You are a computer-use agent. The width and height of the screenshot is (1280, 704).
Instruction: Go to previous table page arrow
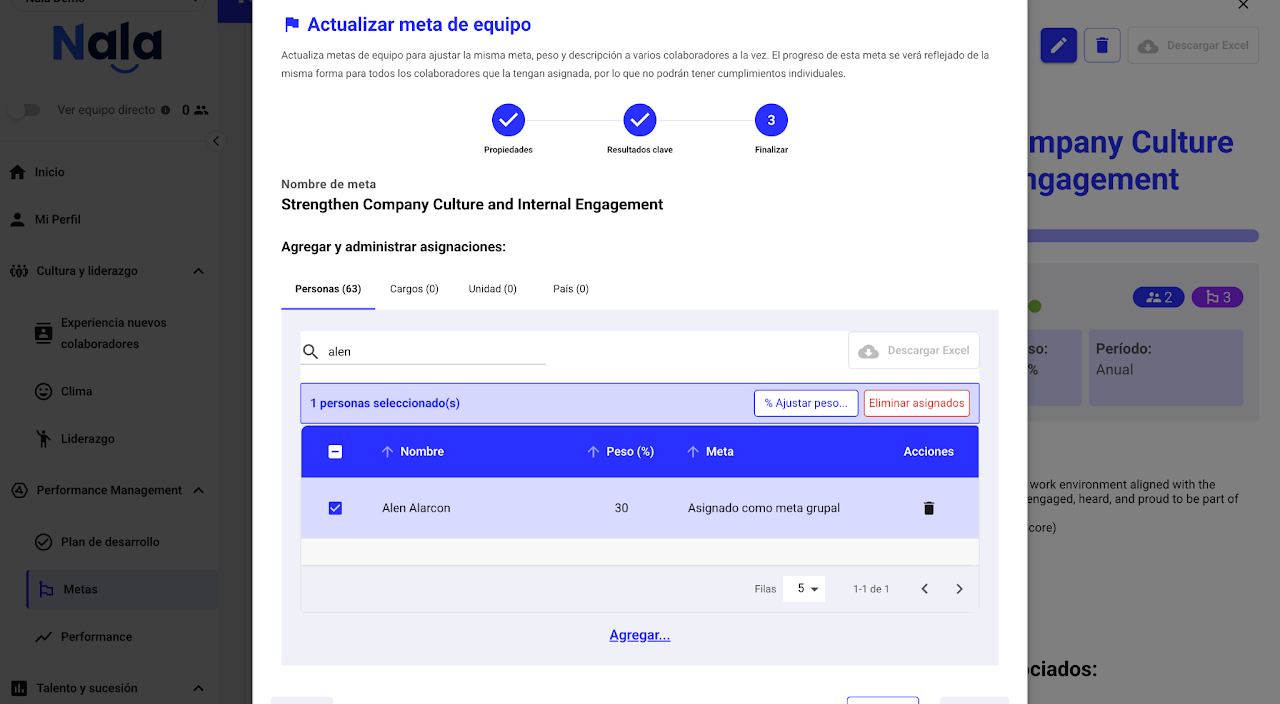pyautogui.click(x=924, y=589)
